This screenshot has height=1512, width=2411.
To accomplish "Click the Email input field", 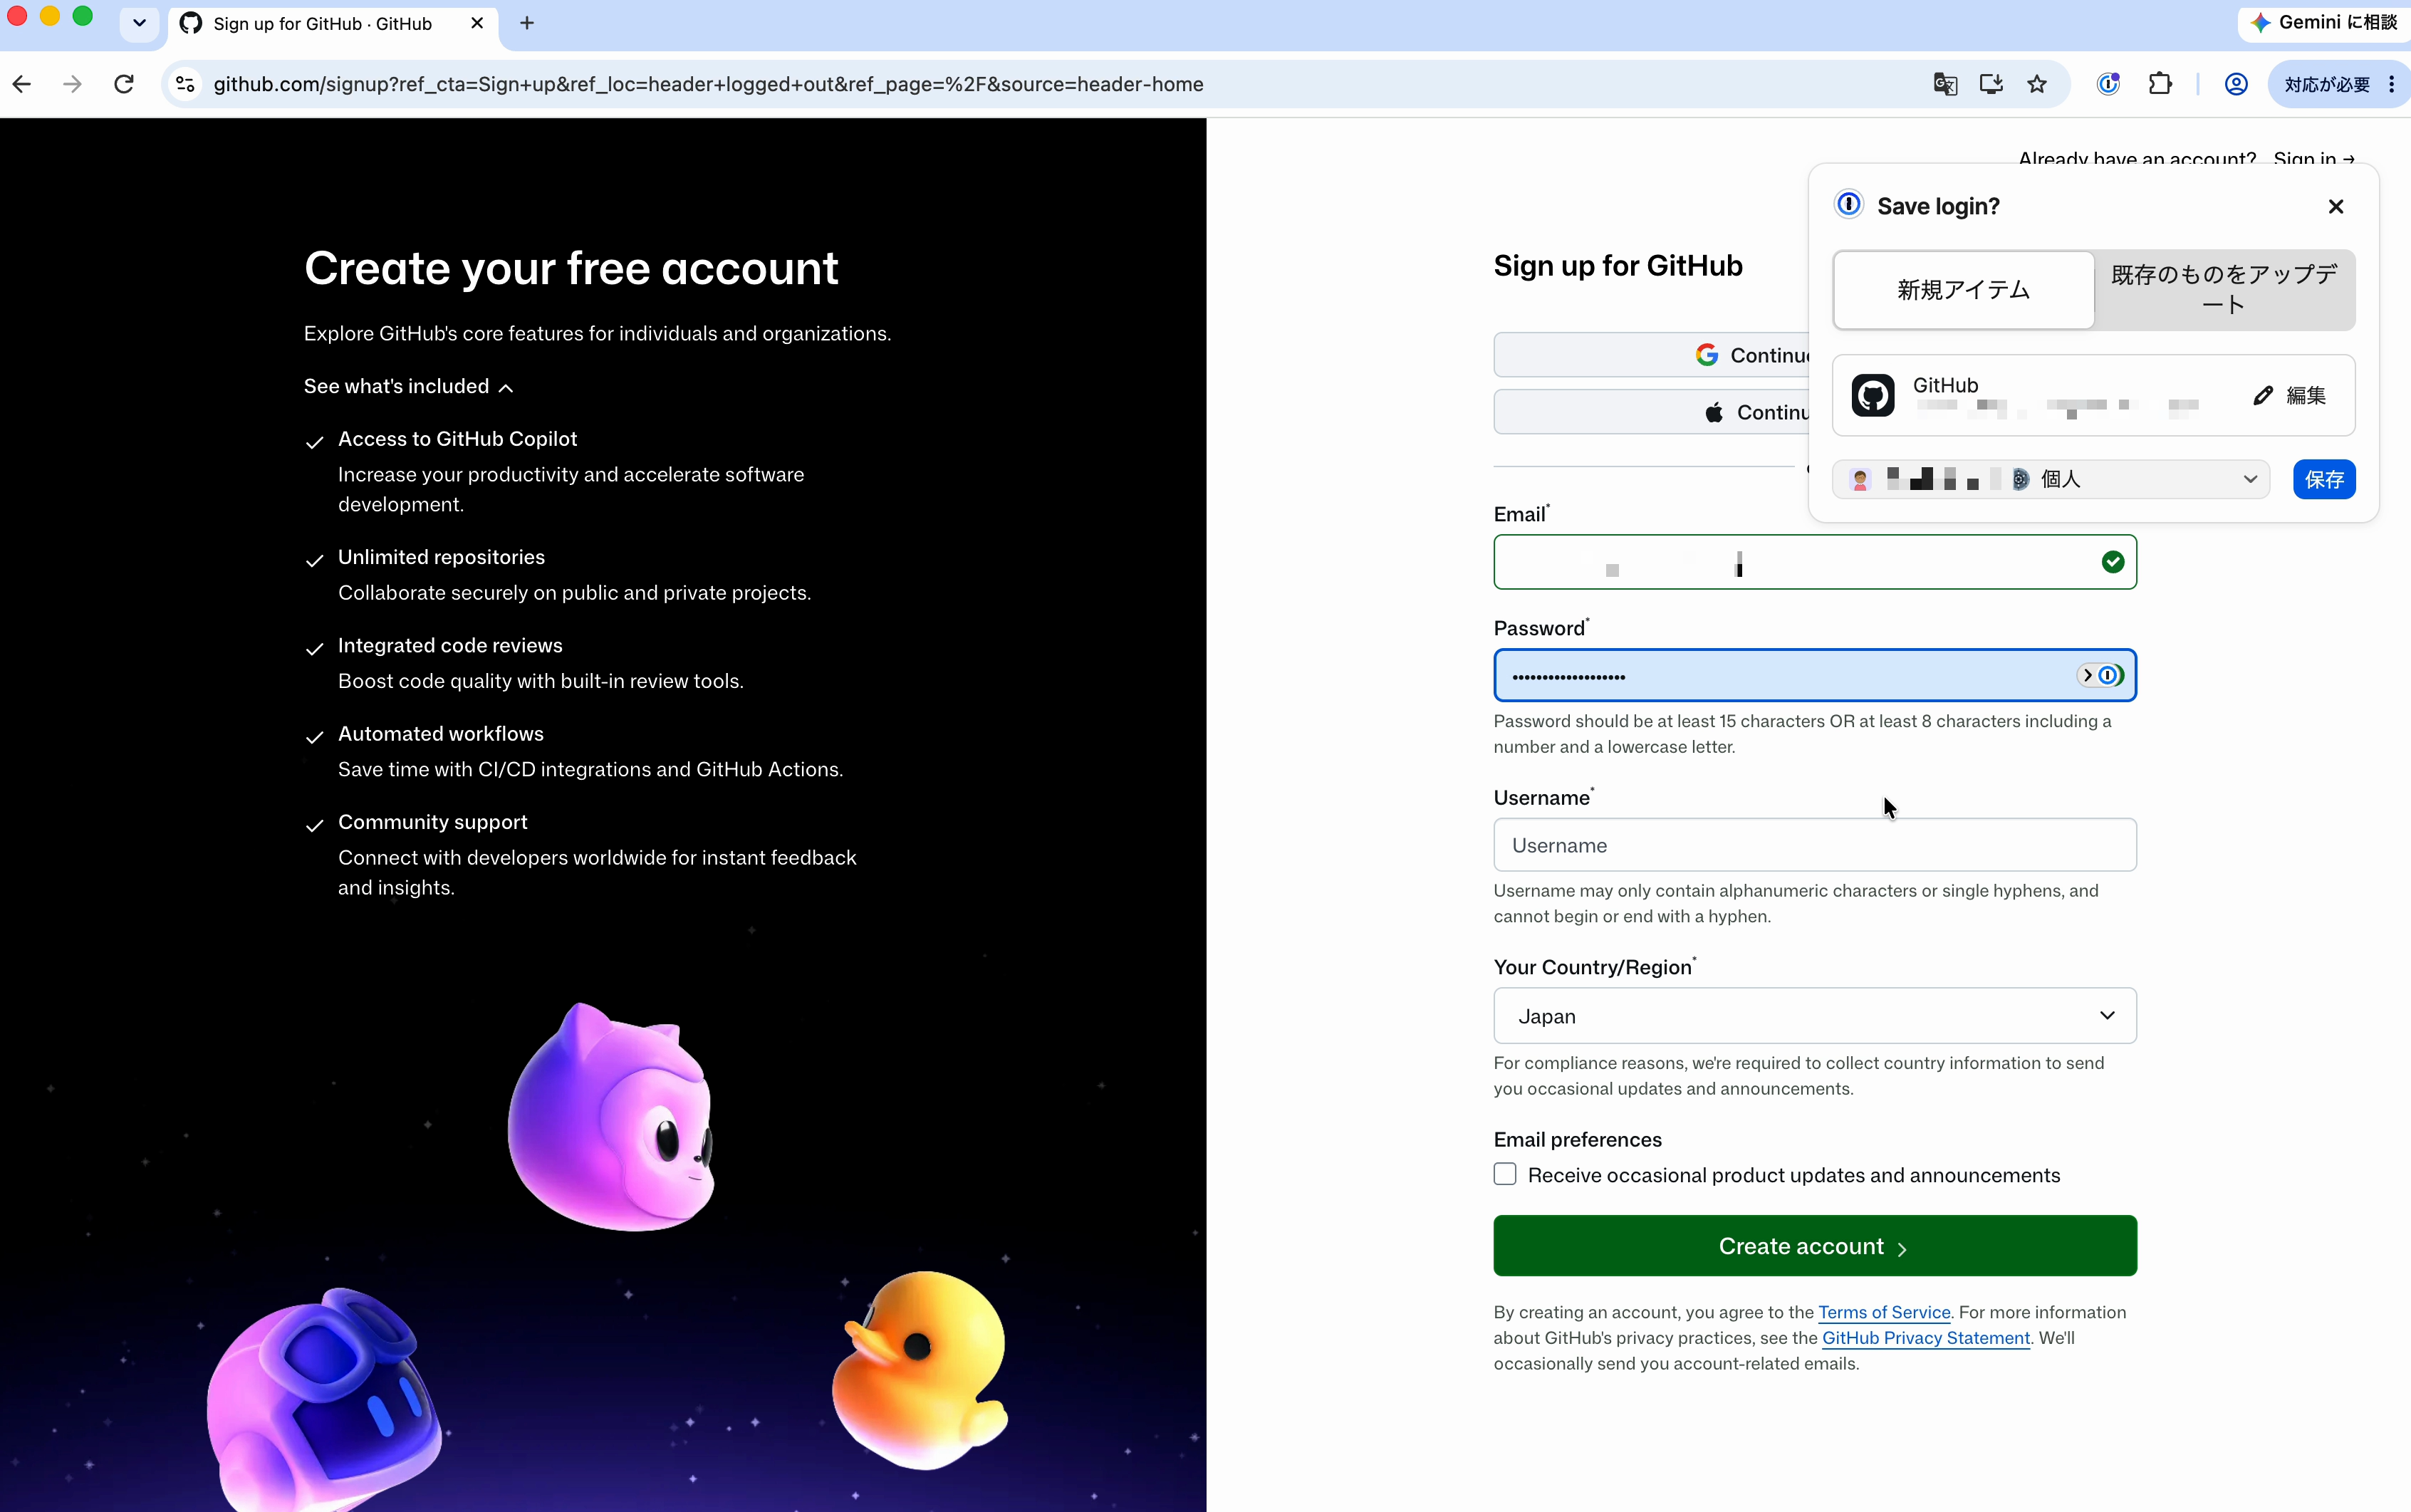I will click(1814, 562).
